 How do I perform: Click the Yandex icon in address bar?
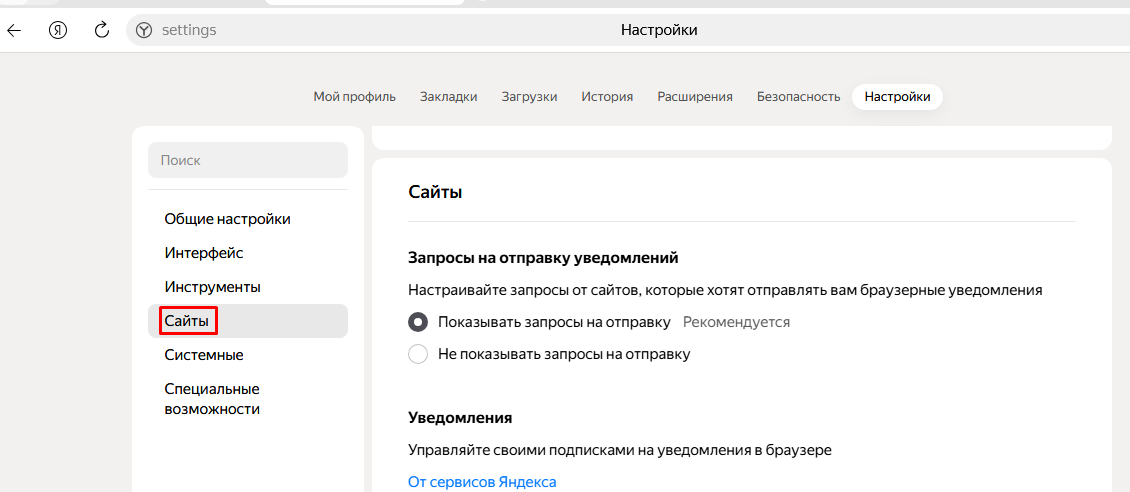click(x=144, y=30)
